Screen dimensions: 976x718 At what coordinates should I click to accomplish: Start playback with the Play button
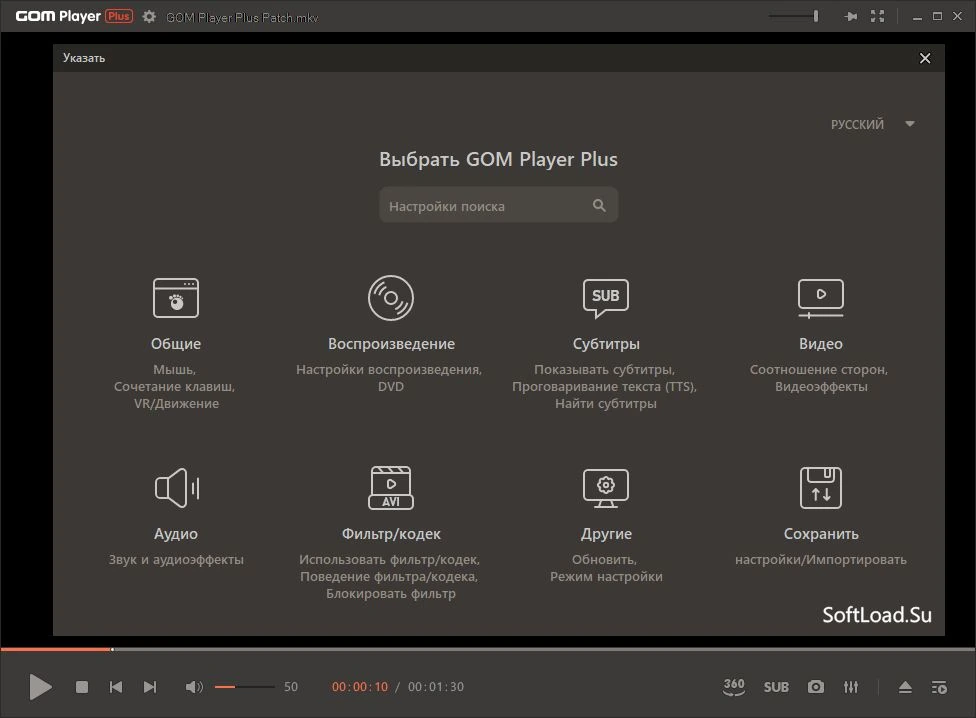click(x=40, y=687)
